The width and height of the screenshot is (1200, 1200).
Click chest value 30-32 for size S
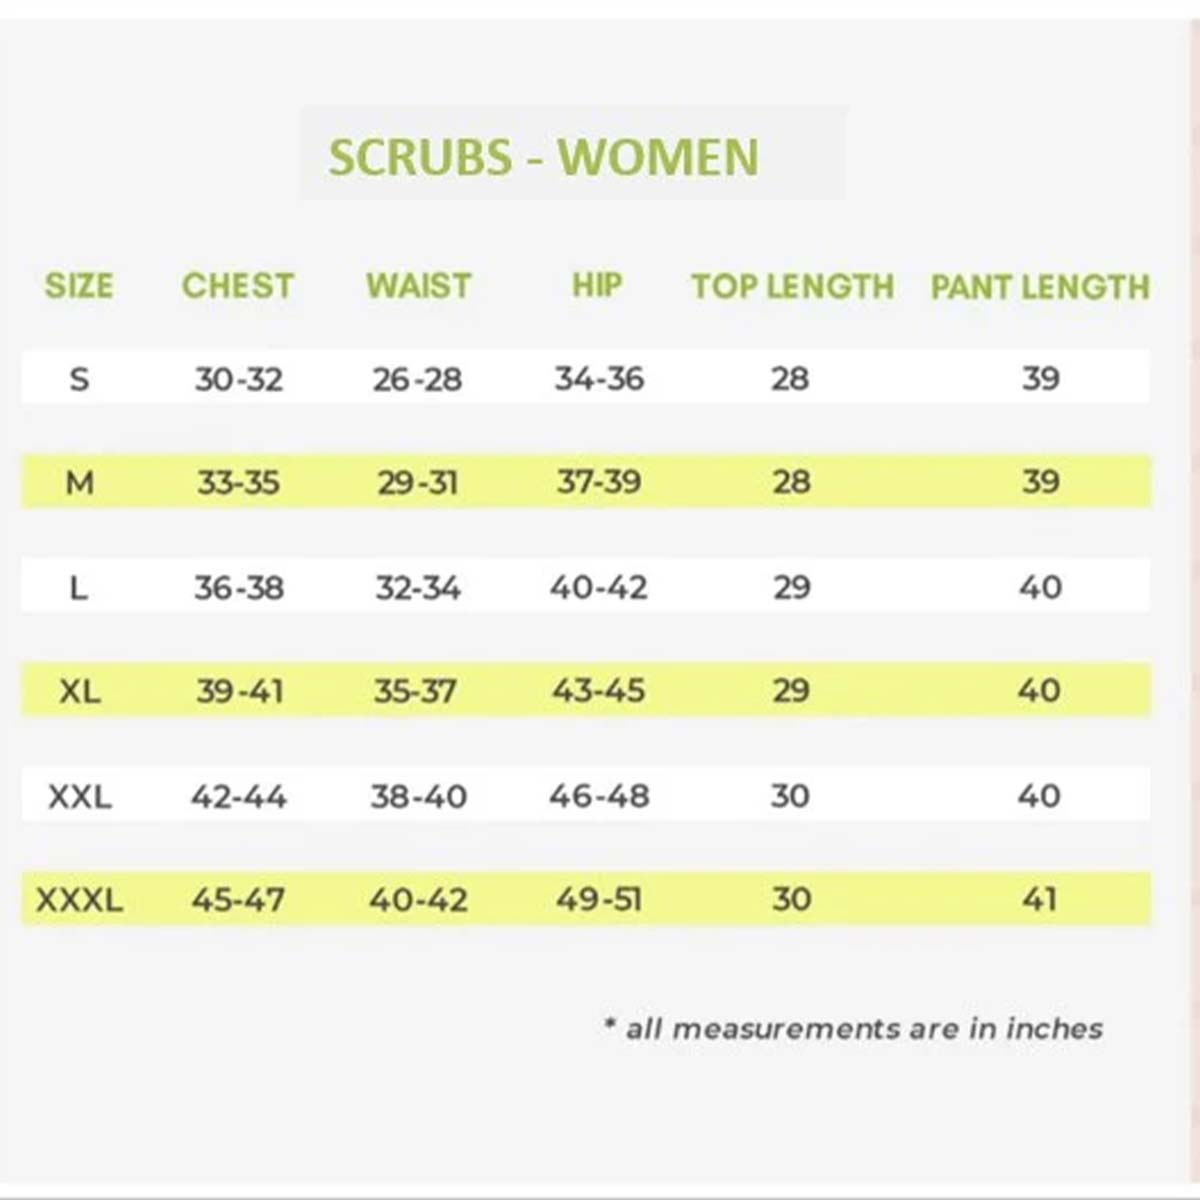pos(239,379)
